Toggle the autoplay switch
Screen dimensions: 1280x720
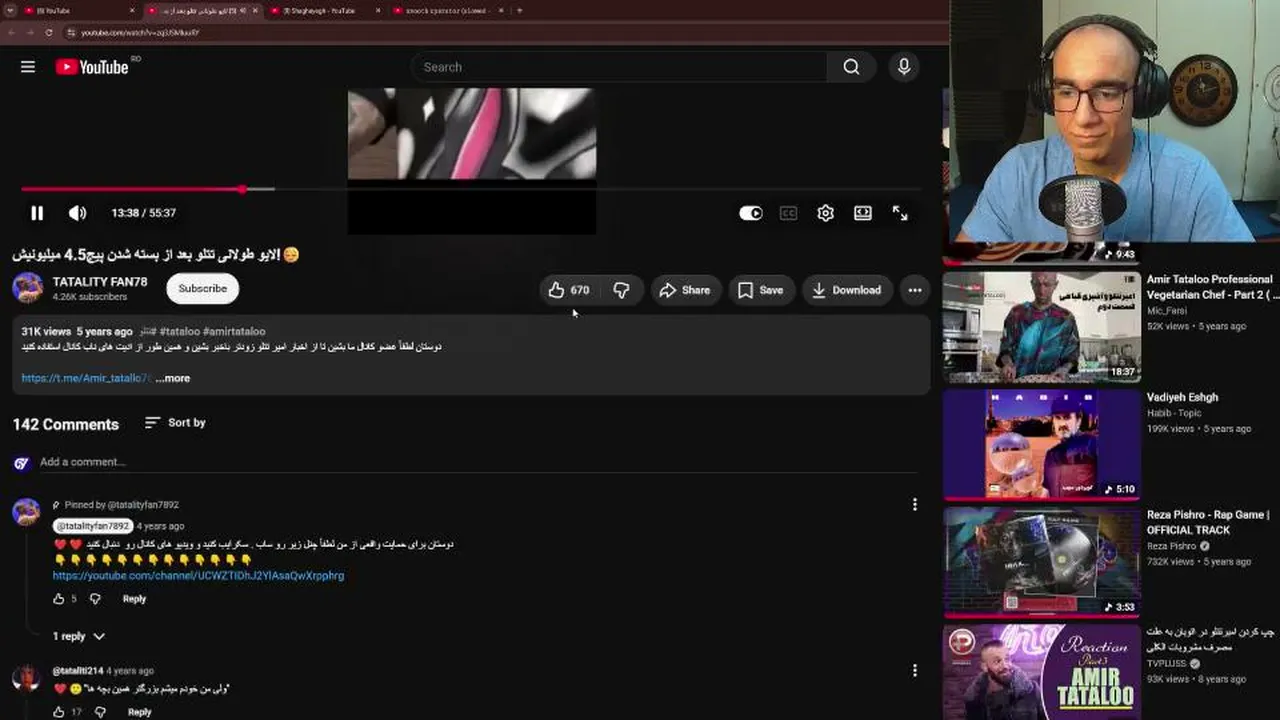pyautogui.click(x=751, y=213)
